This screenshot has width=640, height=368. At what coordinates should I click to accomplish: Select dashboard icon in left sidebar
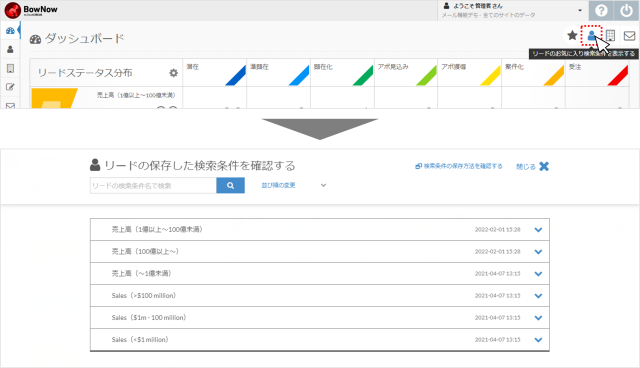pyautogui.click(x=10, y=31)
